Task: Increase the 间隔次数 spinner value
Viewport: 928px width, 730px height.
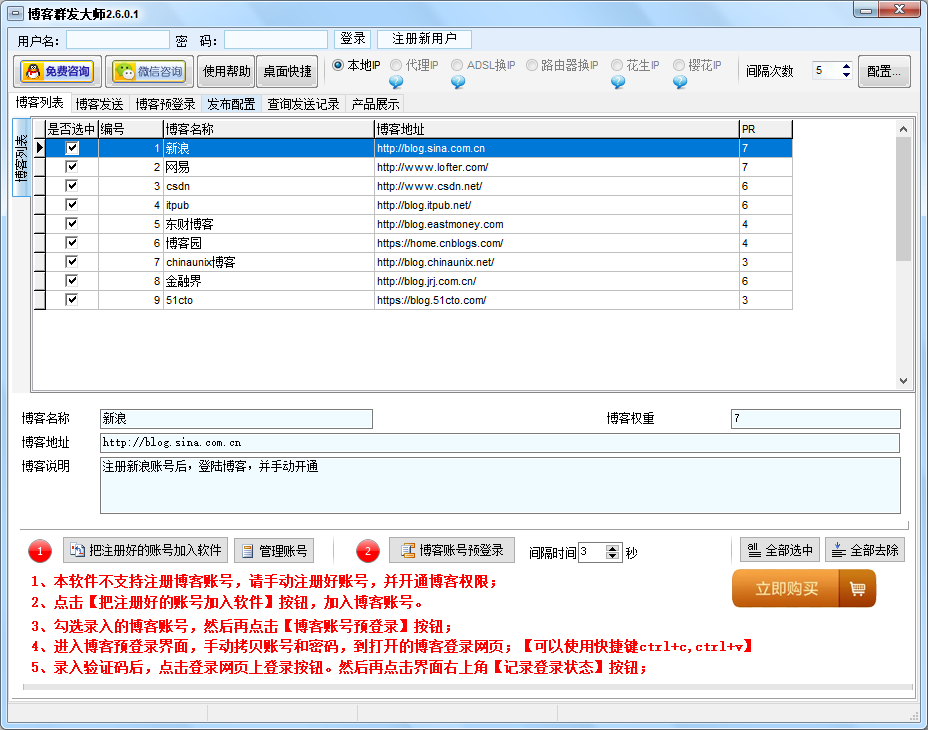Action: tap(846, 66)
